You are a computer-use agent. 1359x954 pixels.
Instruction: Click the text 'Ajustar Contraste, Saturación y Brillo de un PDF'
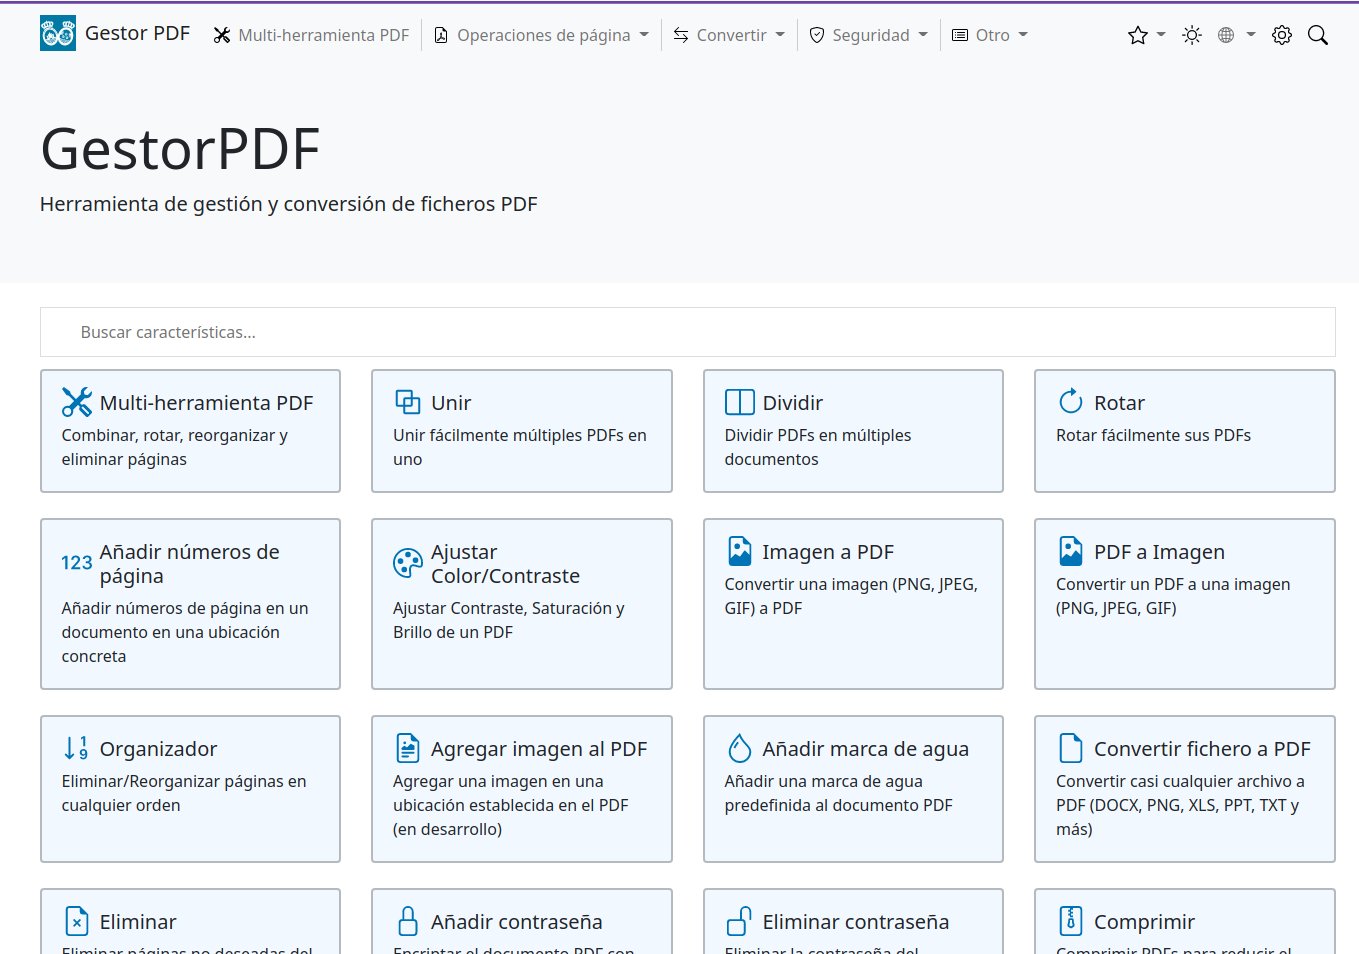click(x=509, y=620)
